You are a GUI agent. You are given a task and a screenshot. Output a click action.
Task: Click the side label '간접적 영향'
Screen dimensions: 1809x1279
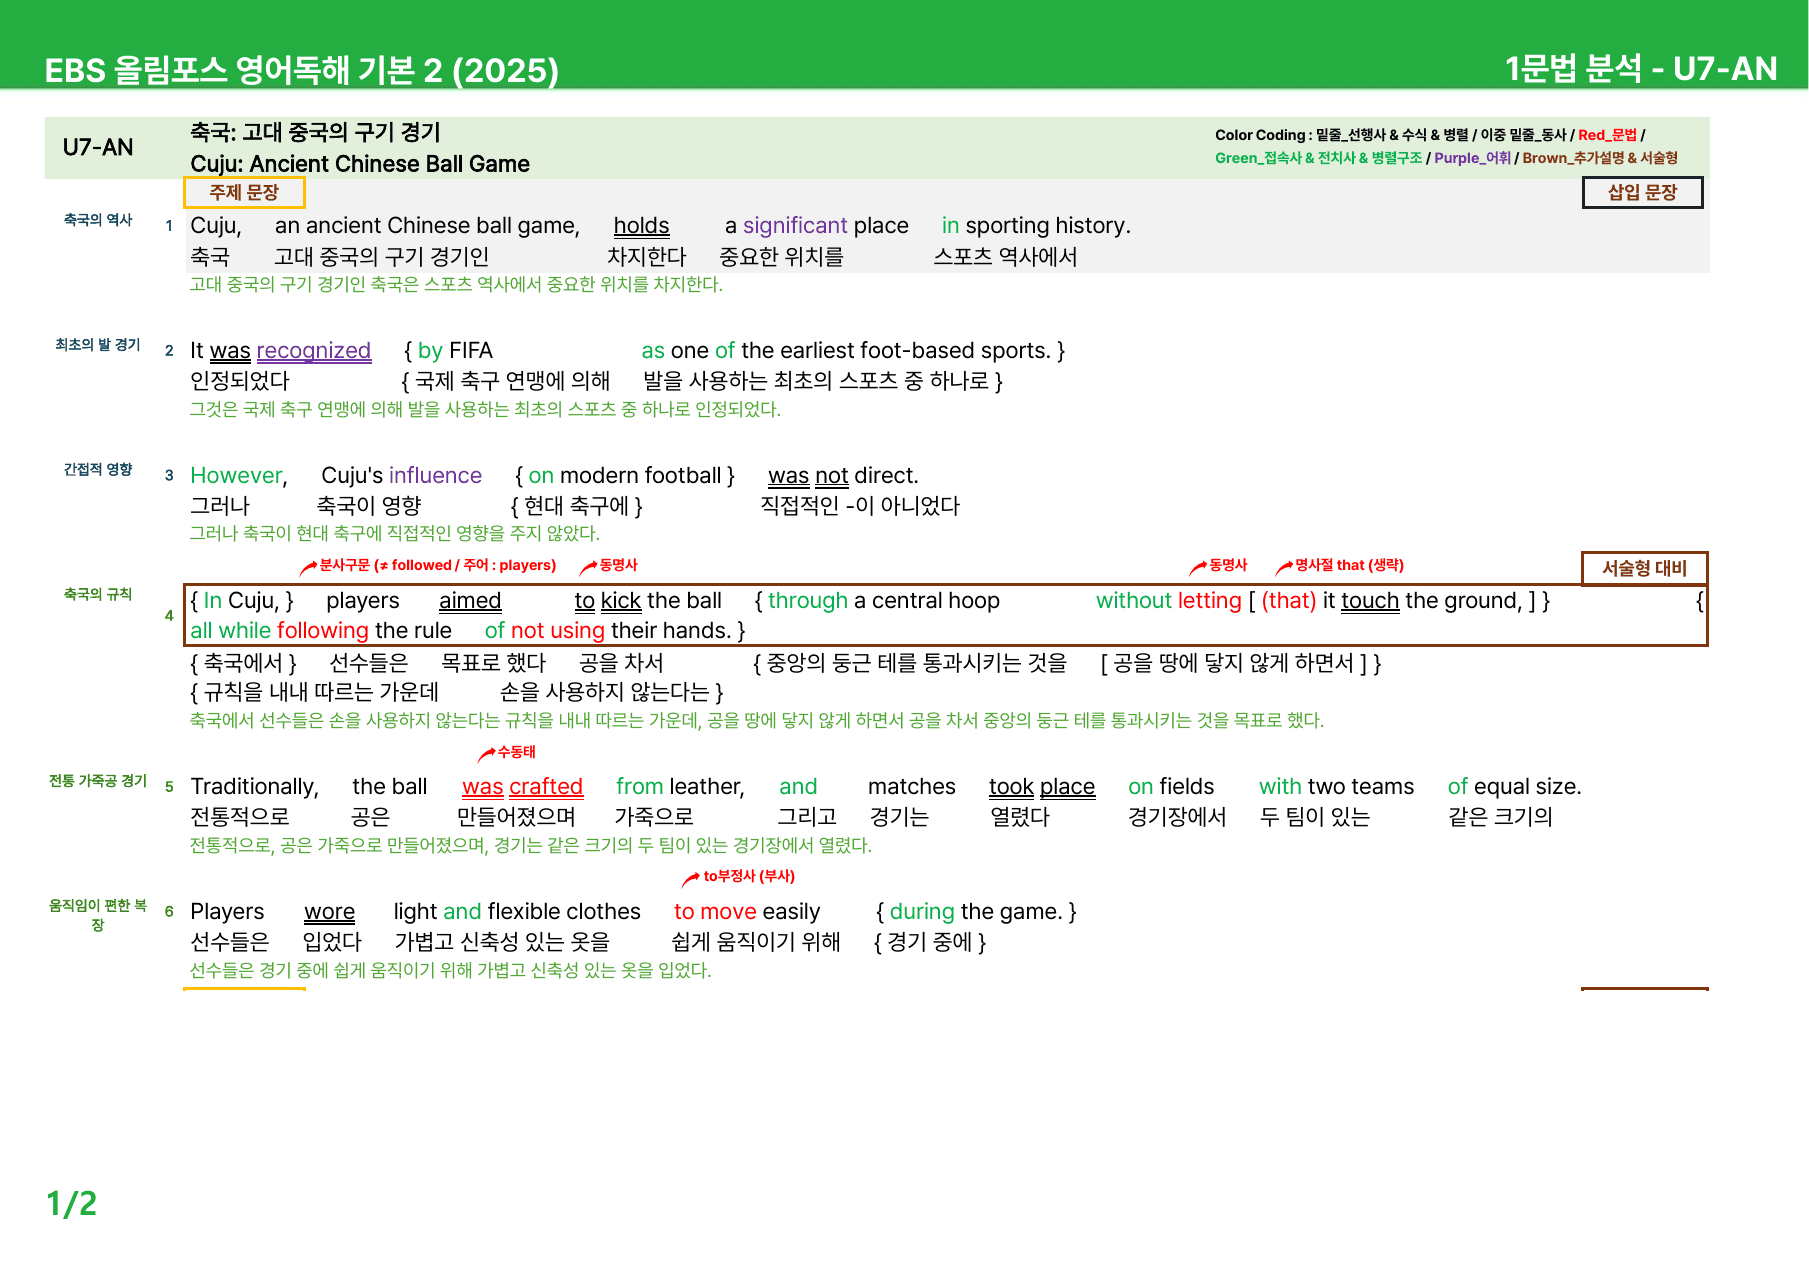click(x=98, y=470)
